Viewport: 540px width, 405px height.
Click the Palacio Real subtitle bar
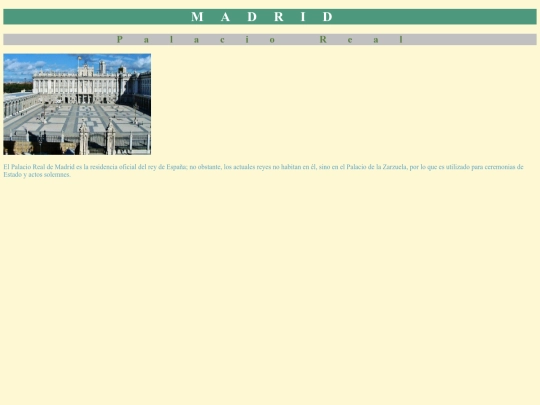click(x=270, y=40)
